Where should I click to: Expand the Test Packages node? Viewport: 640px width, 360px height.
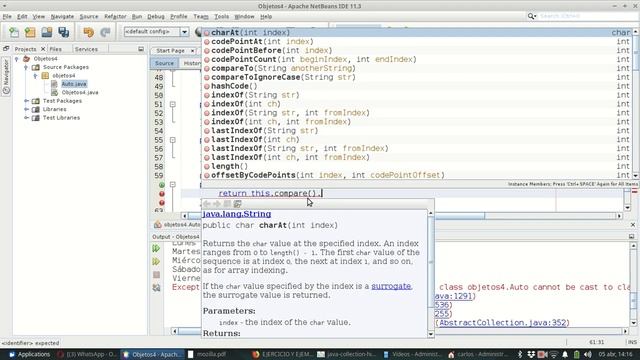point(26,101)
